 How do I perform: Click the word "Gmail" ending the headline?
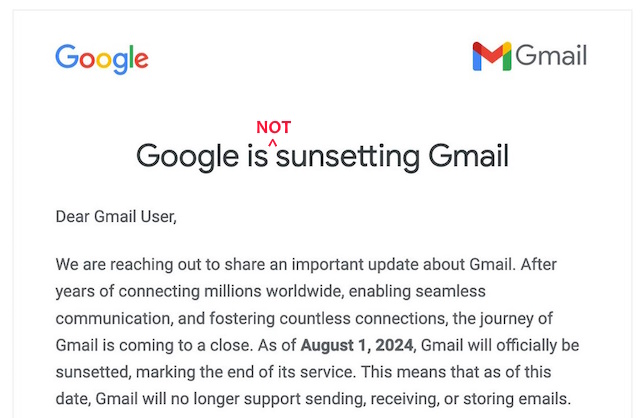tap(468, 157)
